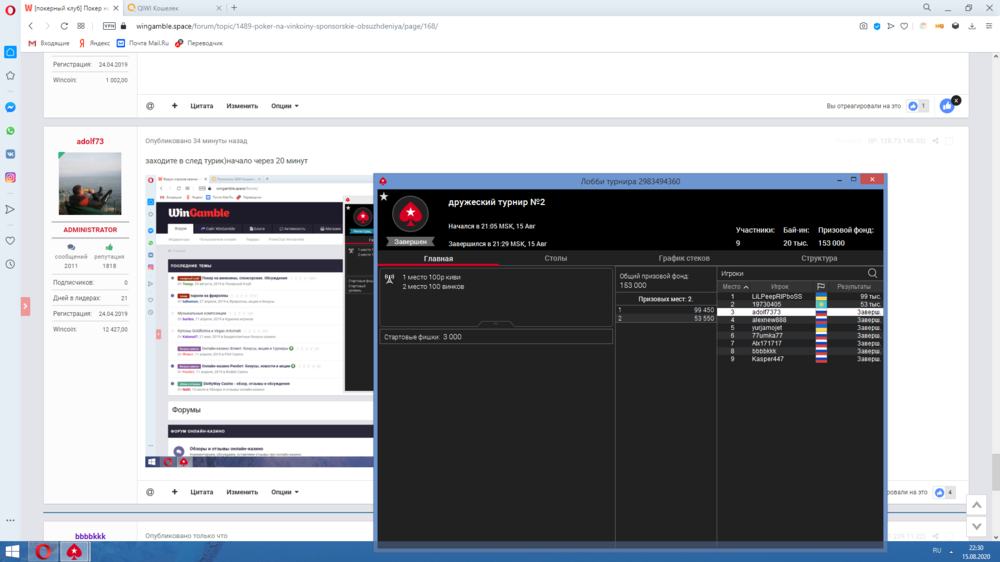The height and width of the screenshot is (562, 1000).
Task: Take a snapshot with the camera icon
Action: click(x=863, y=26)
